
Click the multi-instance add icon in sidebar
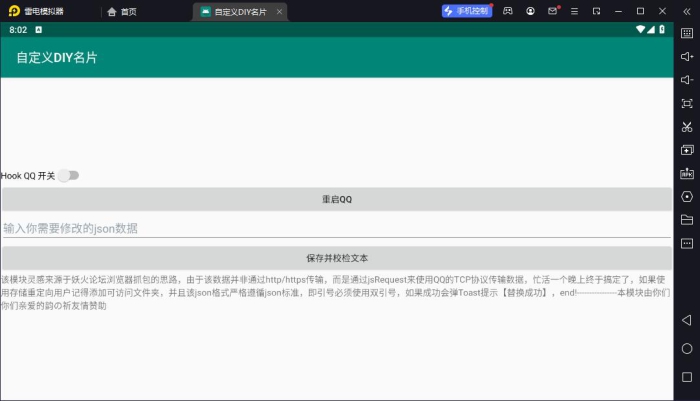(x=687, y=150)
